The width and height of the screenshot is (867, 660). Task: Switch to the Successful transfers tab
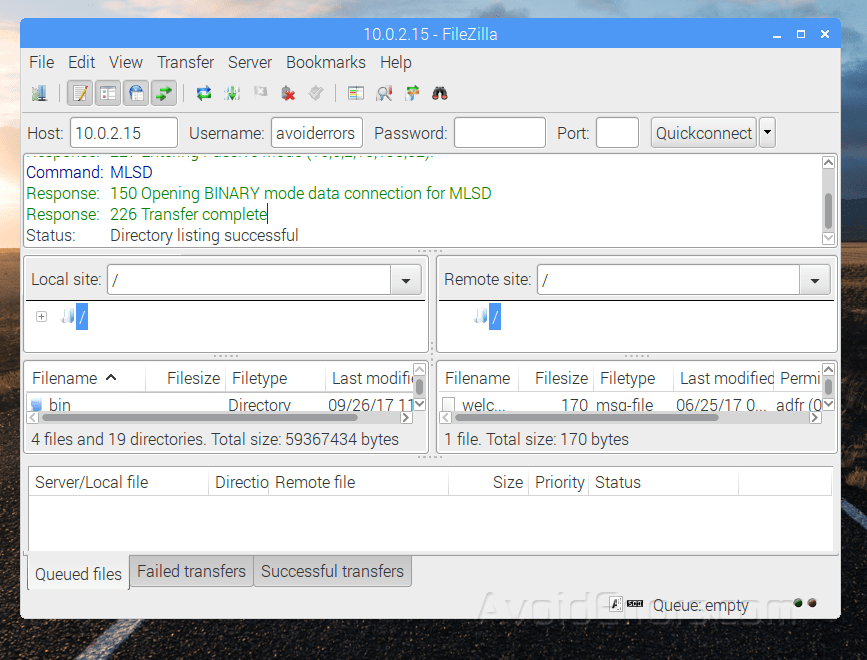[332, 571]
